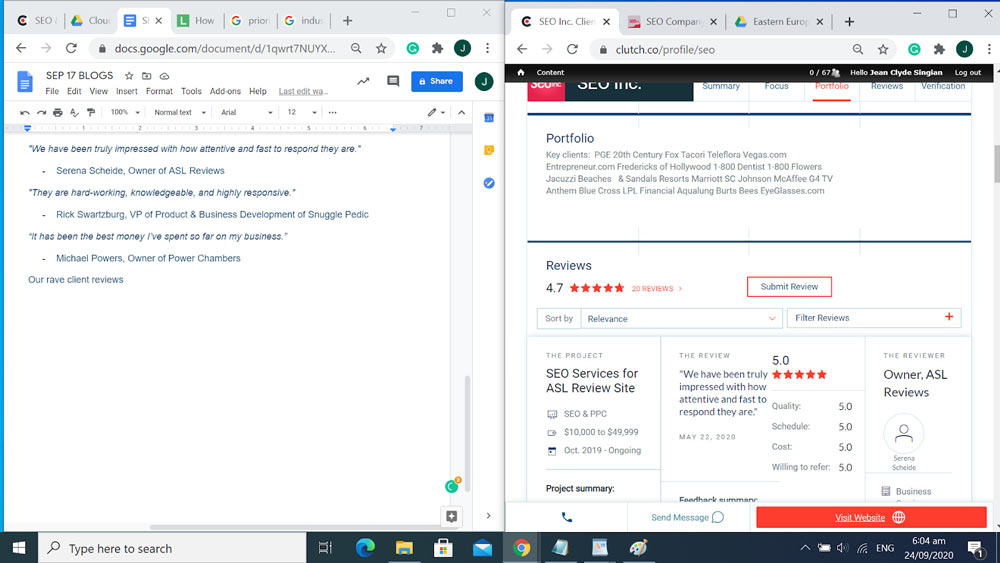Click the Grammarly badge in the document
This screenshot has height=563, width=1000.
pyautogui.click(x=452, y=486)
